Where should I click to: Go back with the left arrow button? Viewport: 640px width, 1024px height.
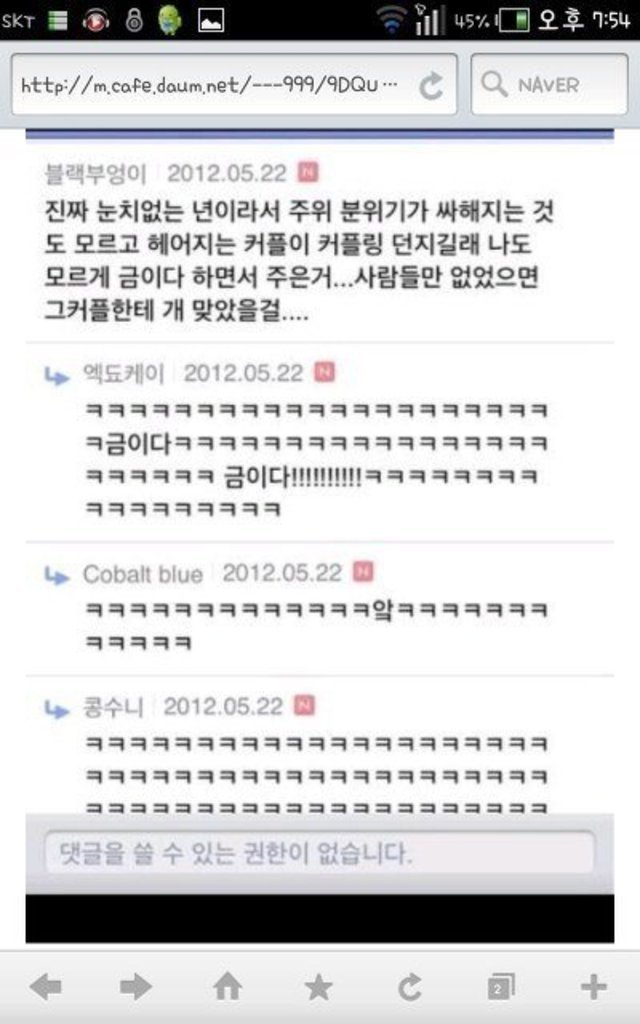pos(46,987)
